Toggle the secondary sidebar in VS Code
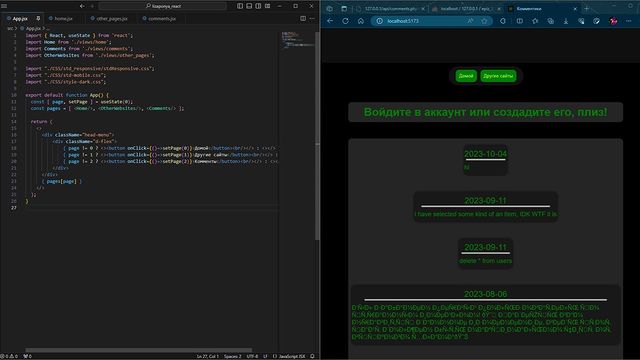The width and height of the screenshot is (640, 360). pos(258,6)
